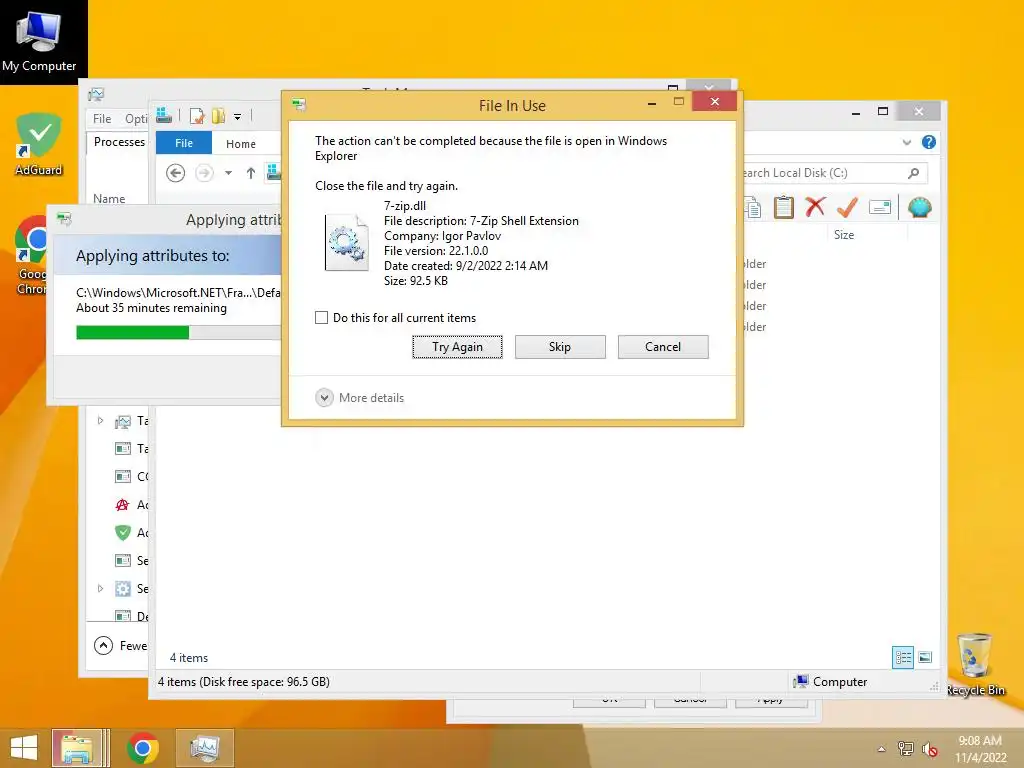Image resolution: width=1024 pixels, height=768 pixels.
Task: Open the Windows Start button
Action: 24,748
